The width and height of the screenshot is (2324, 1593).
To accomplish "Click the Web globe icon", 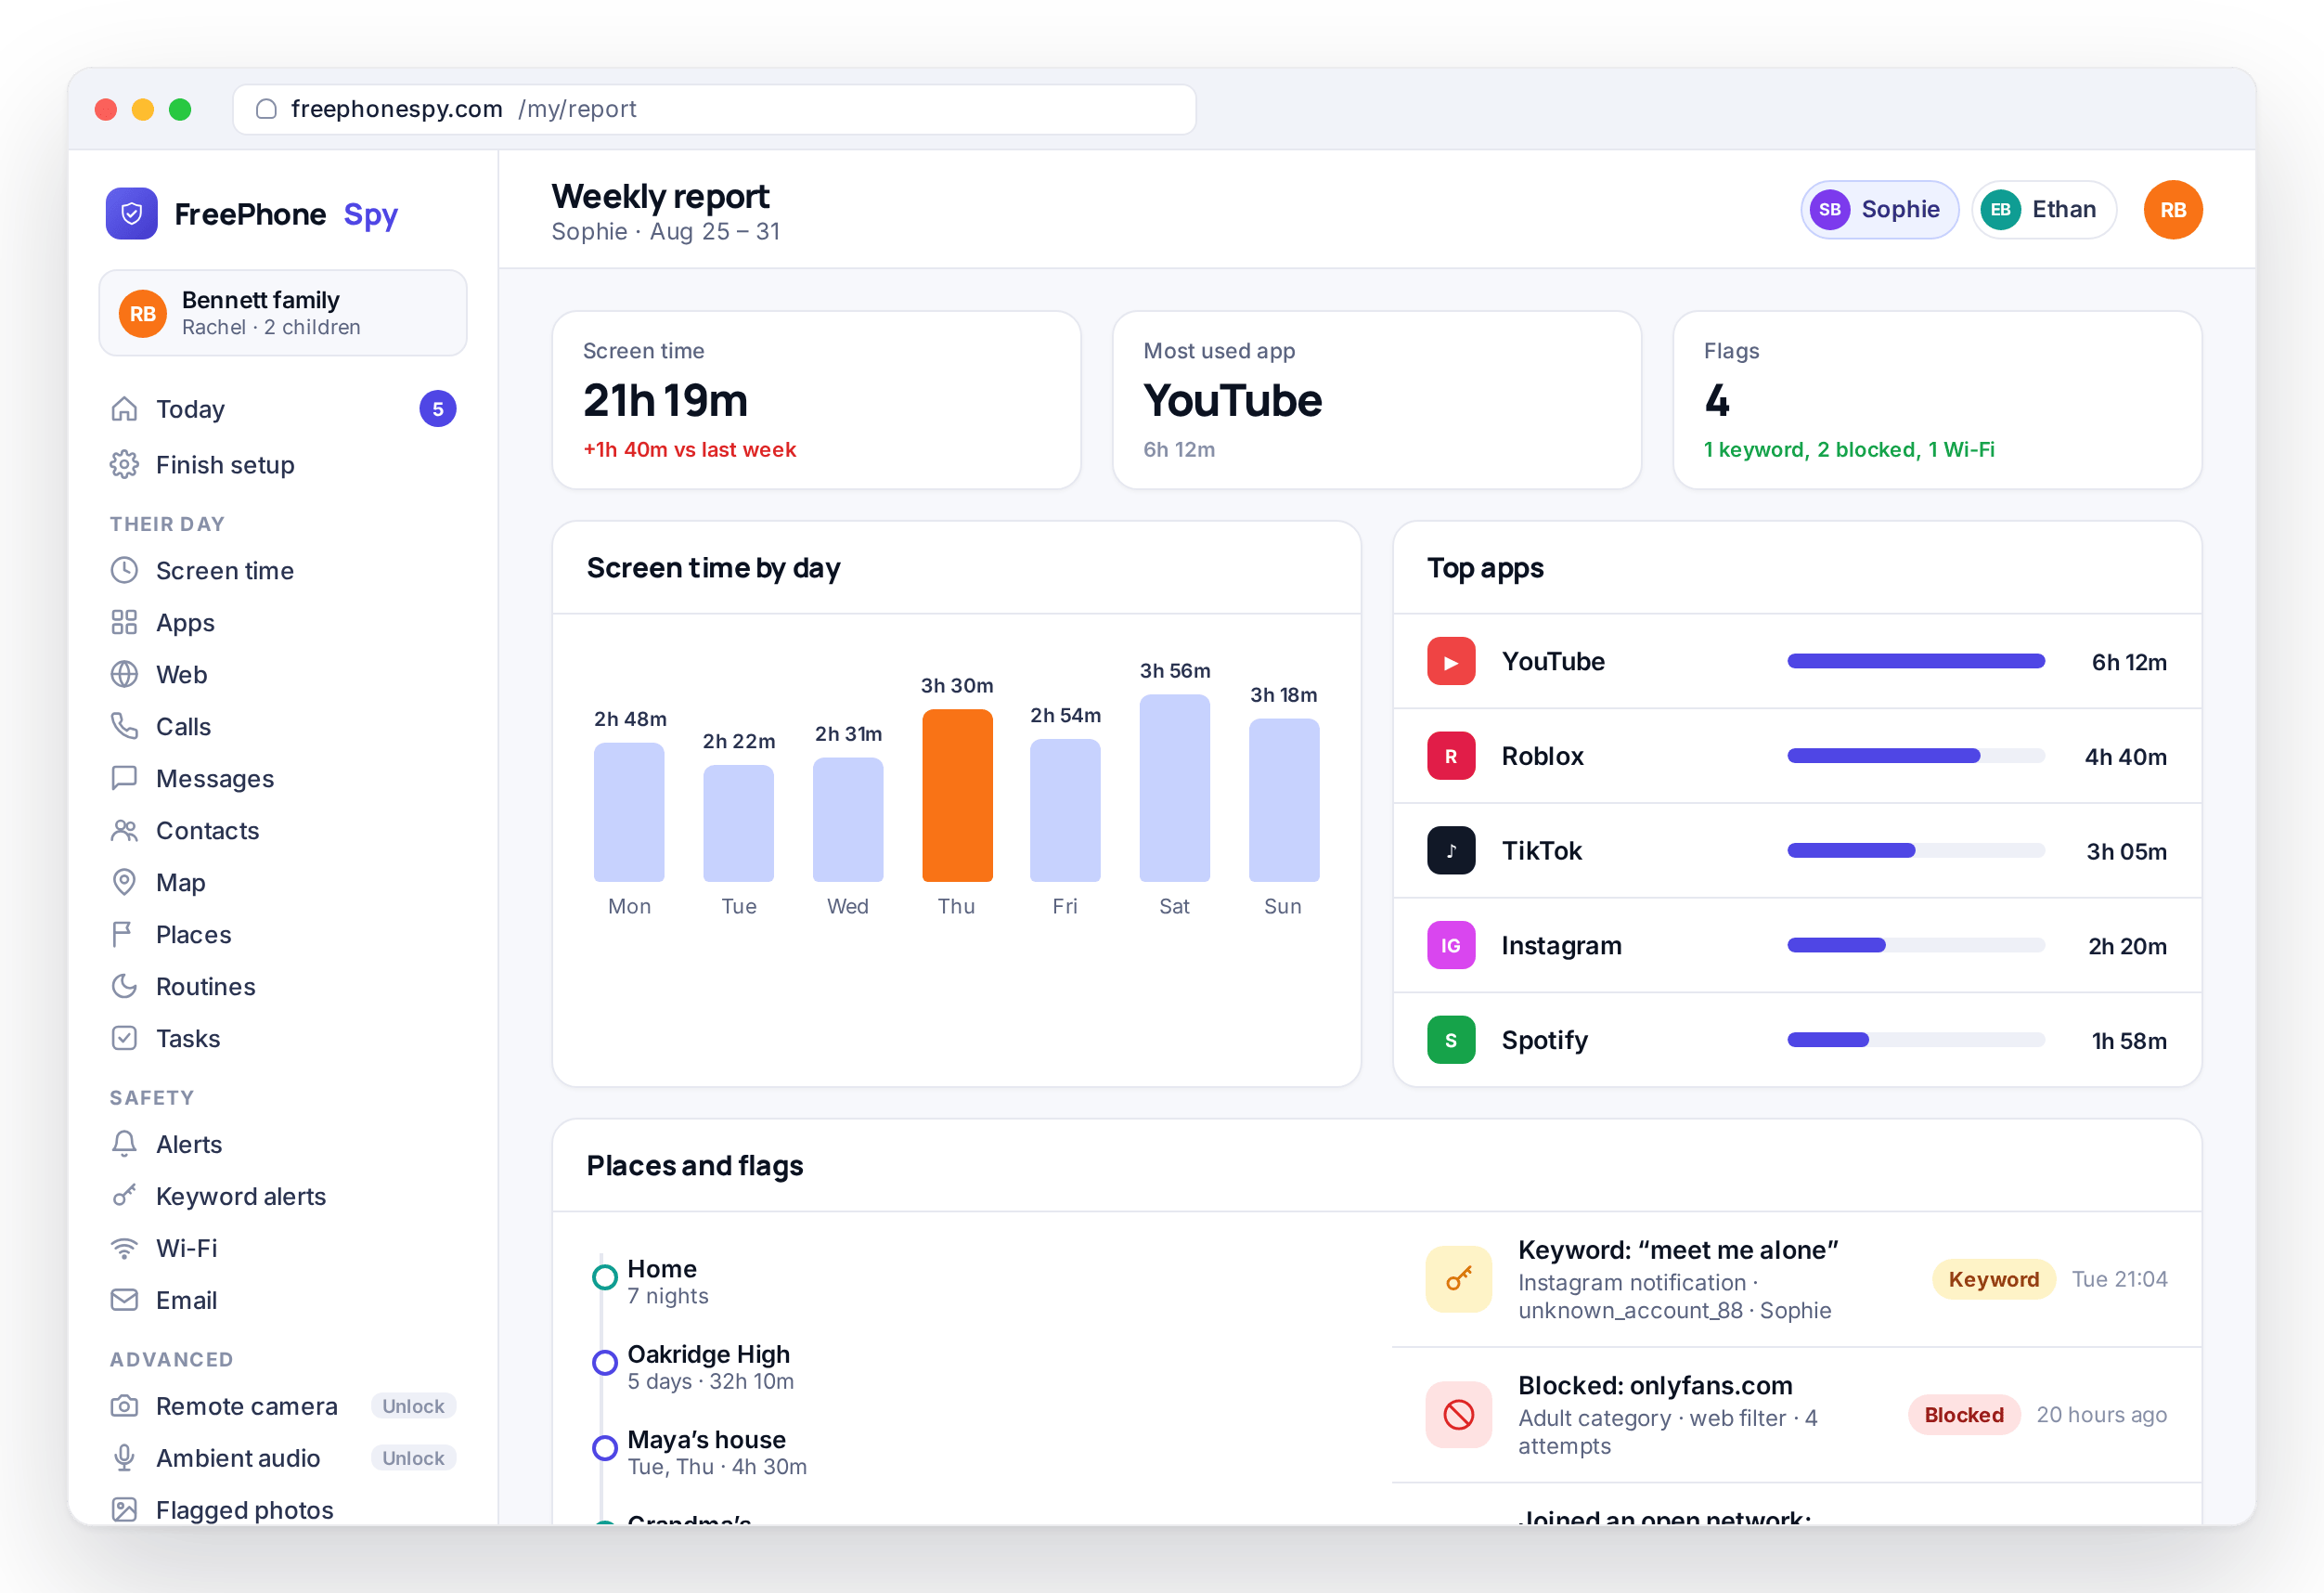I will point(124,675).
